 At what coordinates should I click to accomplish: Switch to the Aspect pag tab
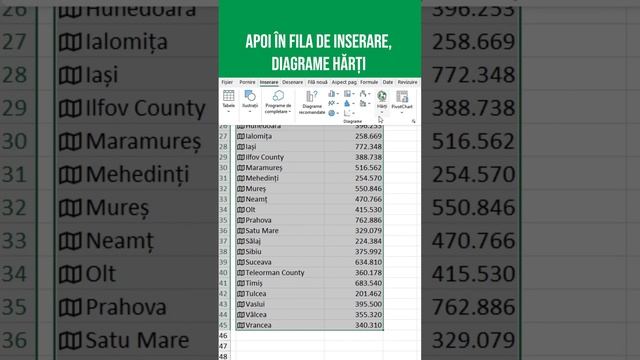point(344,82)
